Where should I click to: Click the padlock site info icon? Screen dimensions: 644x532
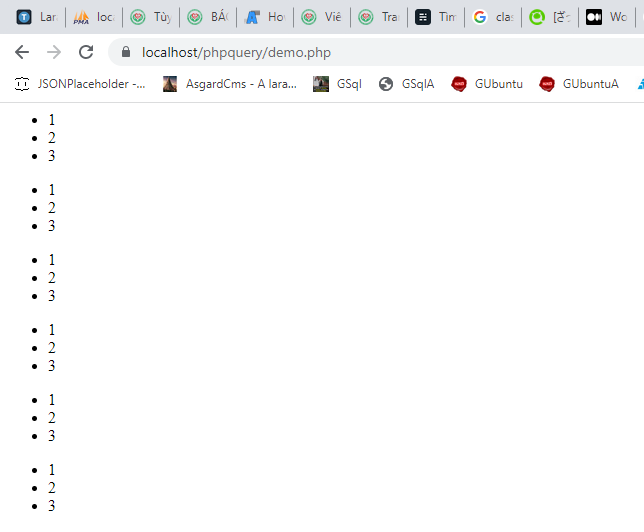point(126,53)
